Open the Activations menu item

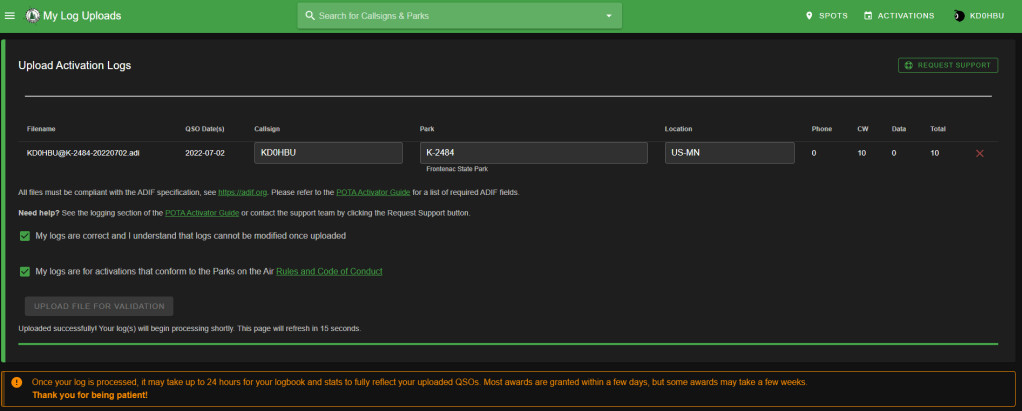point(905,16)
